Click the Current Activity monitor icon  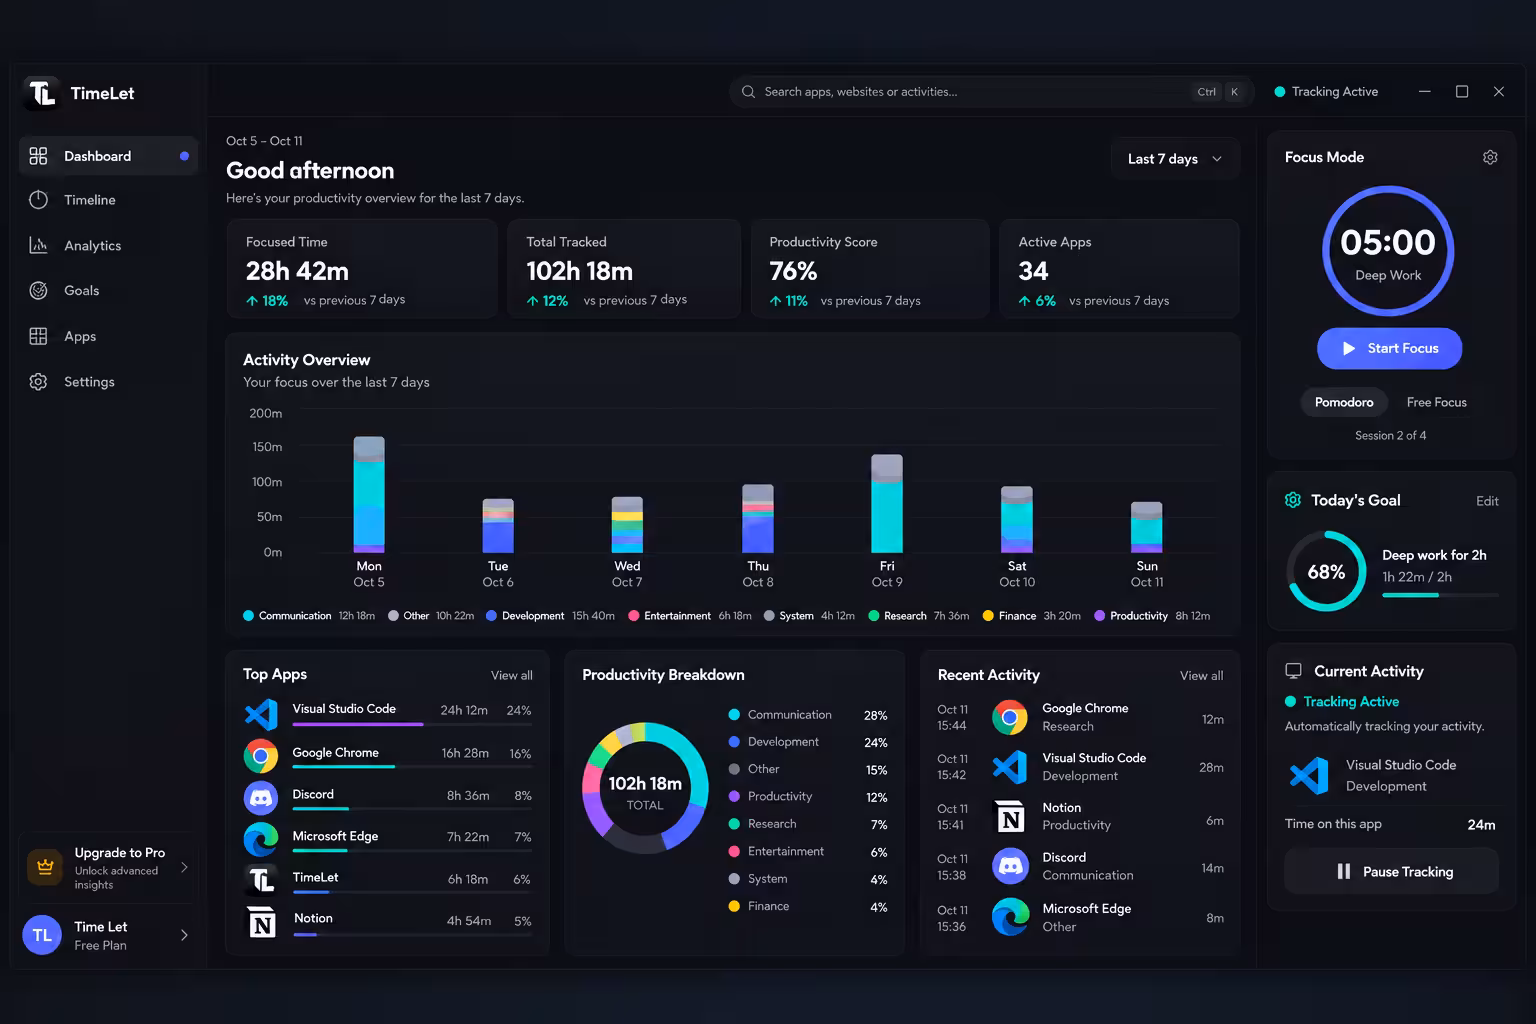click(x=1293, y=671)
